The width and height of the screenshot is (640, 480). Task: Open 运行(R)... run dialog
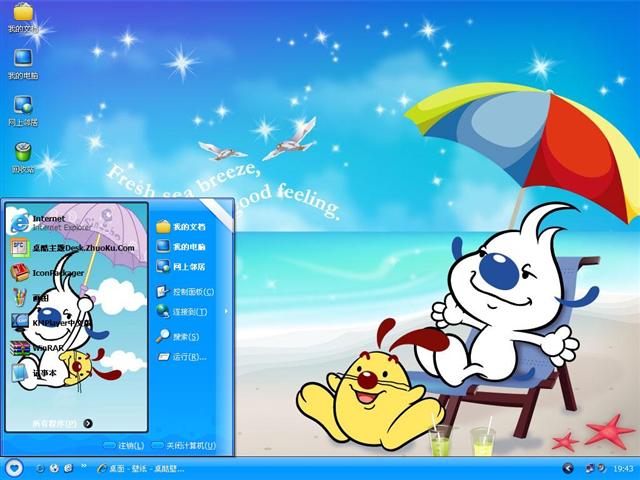tap(182, 357)
